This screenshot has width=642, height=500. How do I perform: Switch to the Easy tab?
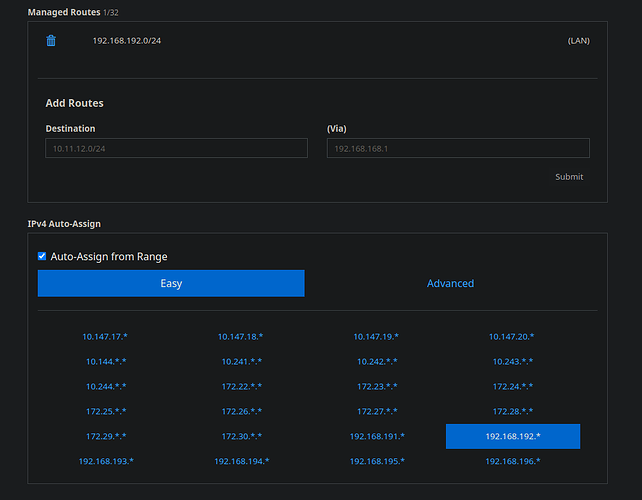[171, 284]
